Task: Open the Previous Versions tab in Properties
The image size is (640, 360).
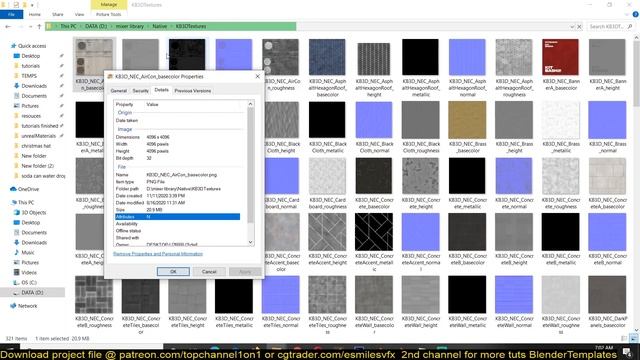Action: coord(193,91)
